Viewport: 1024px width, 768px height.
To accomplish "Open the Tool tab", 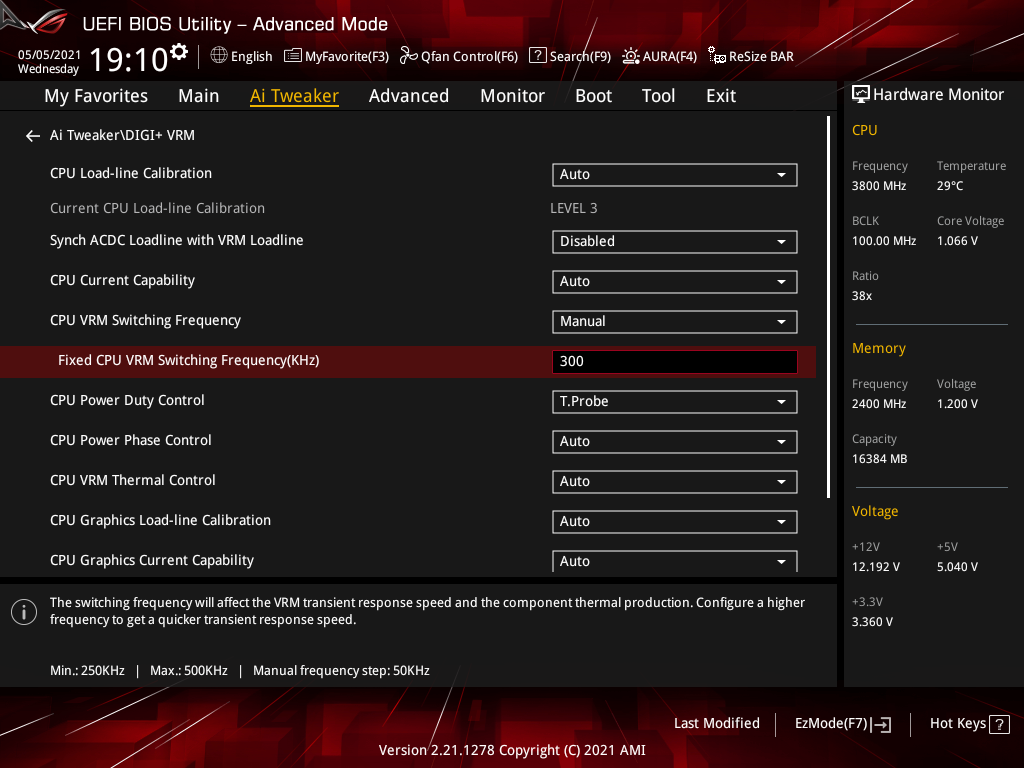I will (x=658, y=96).
